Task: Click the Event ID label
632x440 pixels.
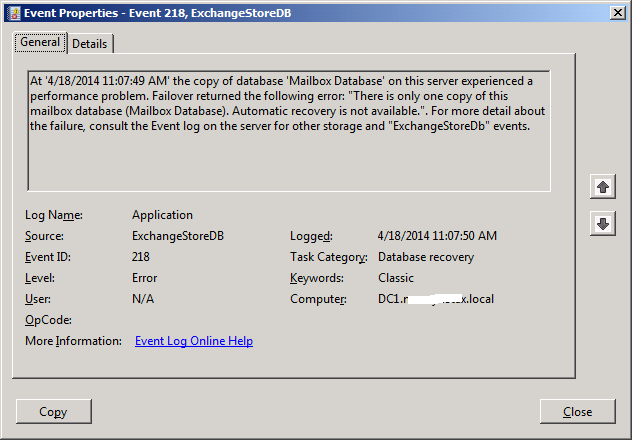Action: pyautogui.click(x=48, y=257)
